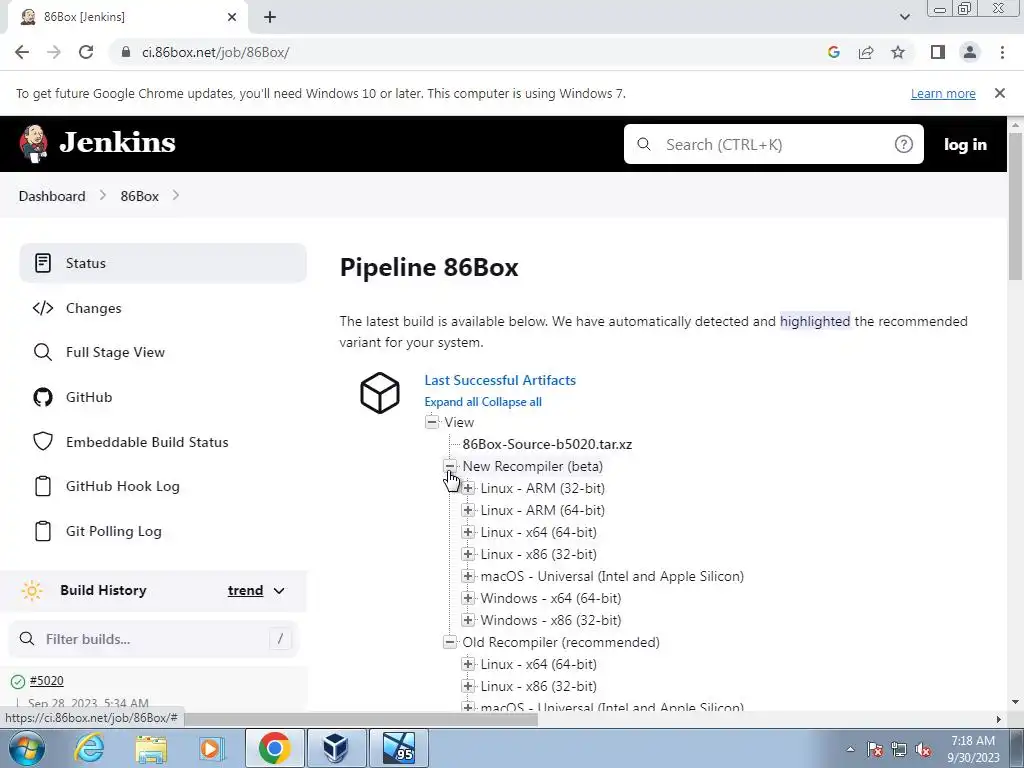The image size is (1024, 768).
Task: Open the Chrome three-dot menu
Action: [1002, 52]
